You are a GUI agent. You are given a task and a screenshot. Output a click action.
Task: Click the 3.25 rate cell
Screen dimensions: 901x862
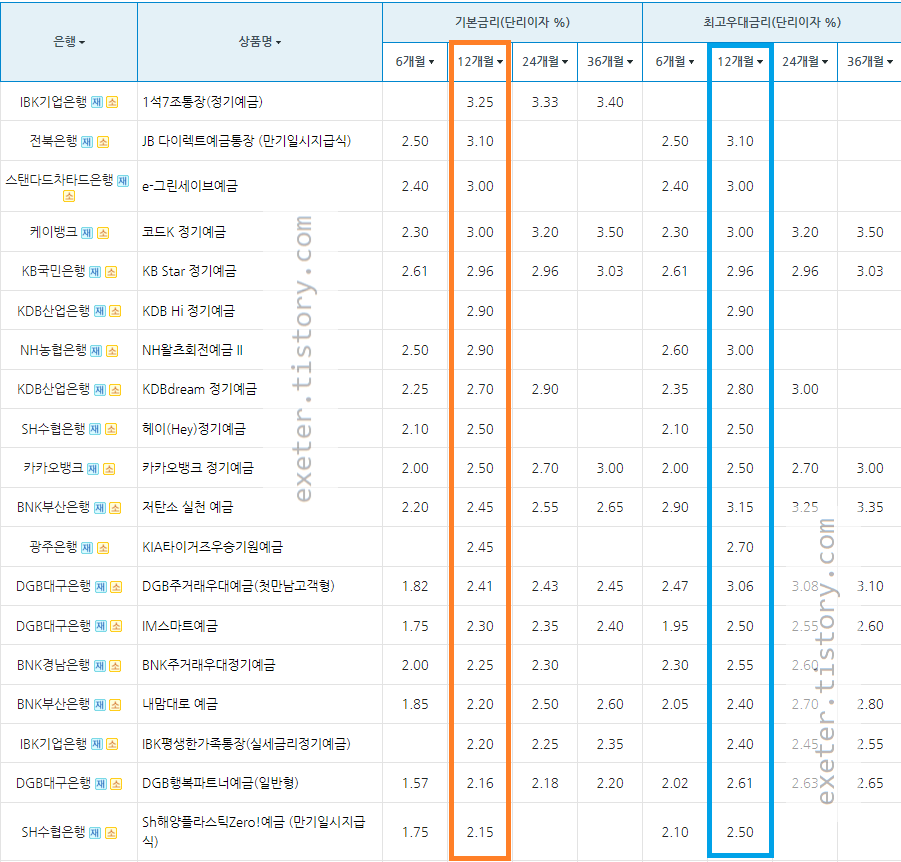coord(480,102)
